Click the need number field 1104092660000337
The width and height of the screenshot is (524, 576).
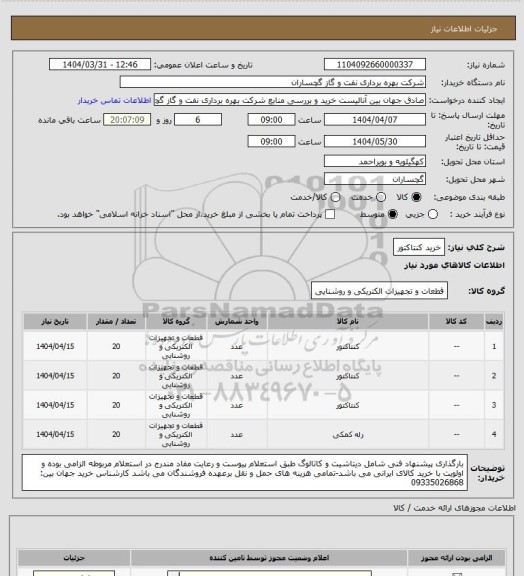[x=375, y=65]
